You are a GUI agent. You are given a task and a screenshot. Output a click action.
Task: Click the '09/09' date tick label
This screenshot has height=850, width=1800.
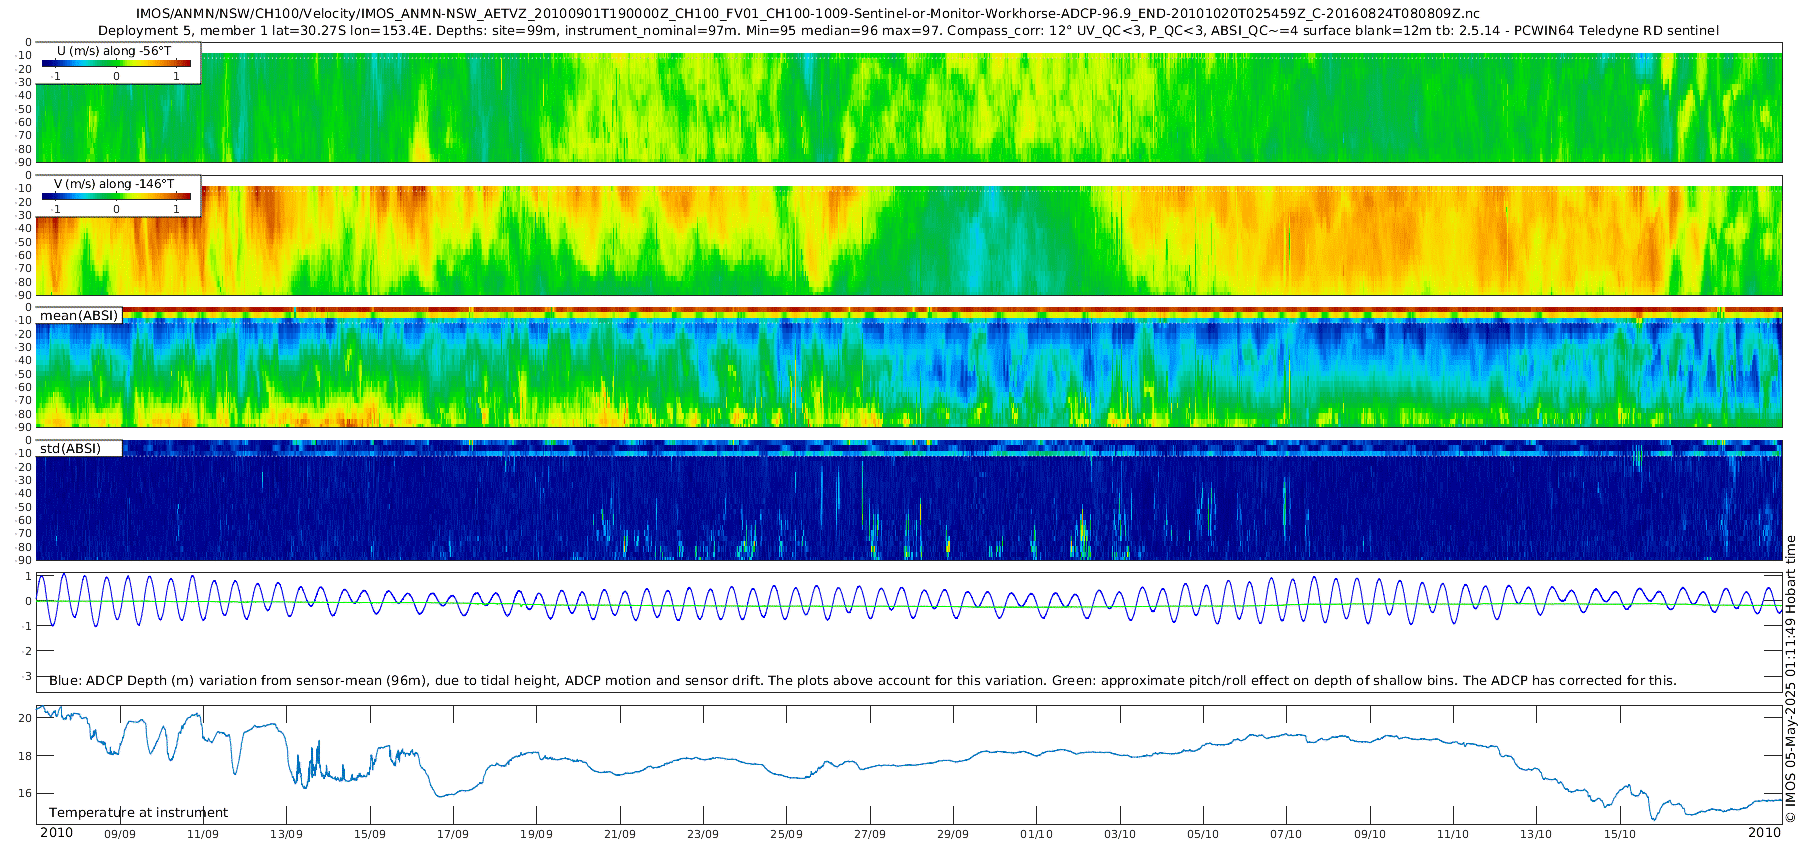coord(120,834)
